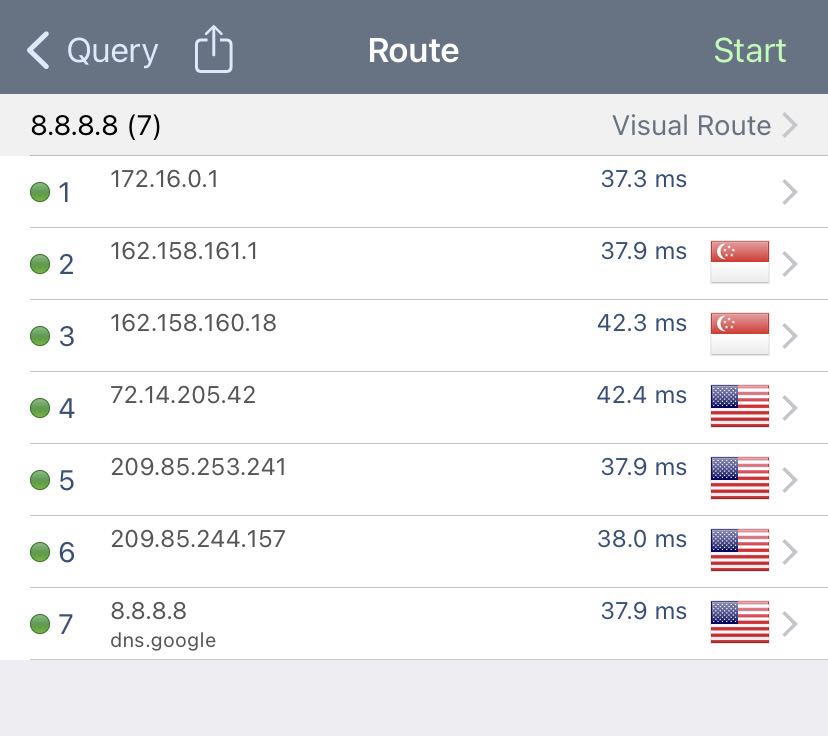828x736 pixels.
Task: Tap the green status dot for hop 1
Action: pyautogui.click(x=40, y=192)
